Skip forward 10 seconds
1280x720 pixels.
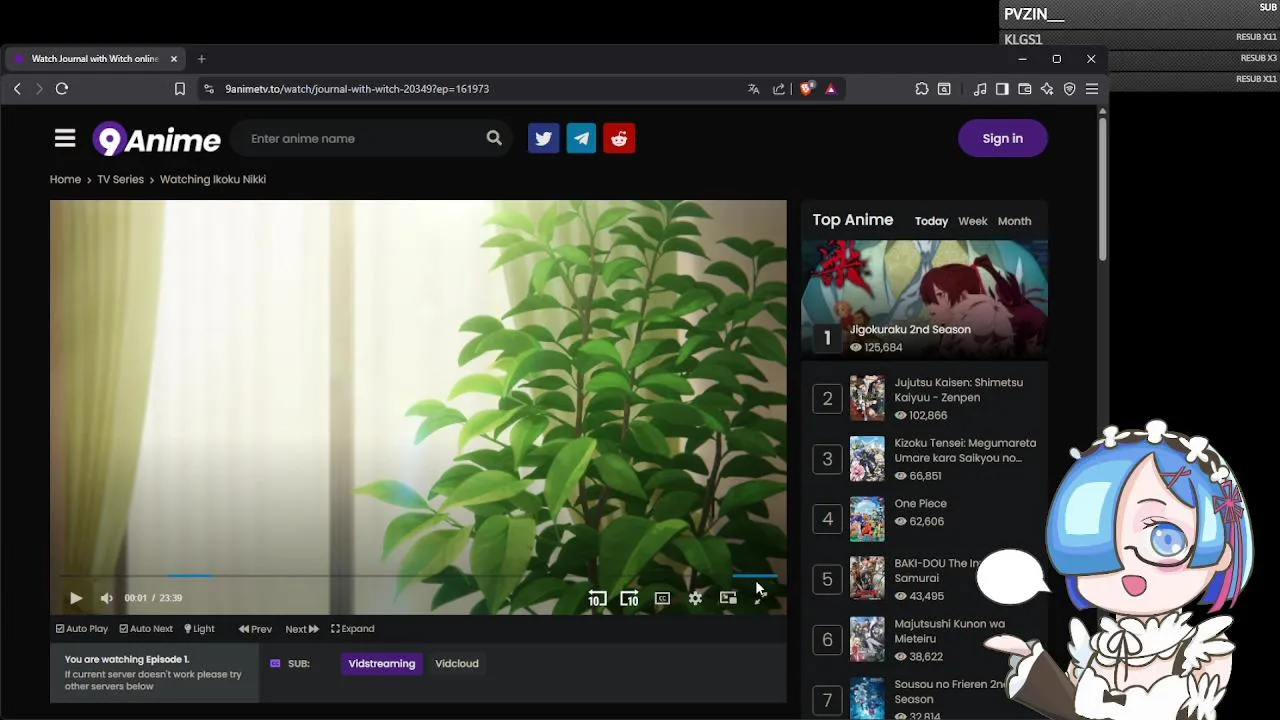click(629, 598)
